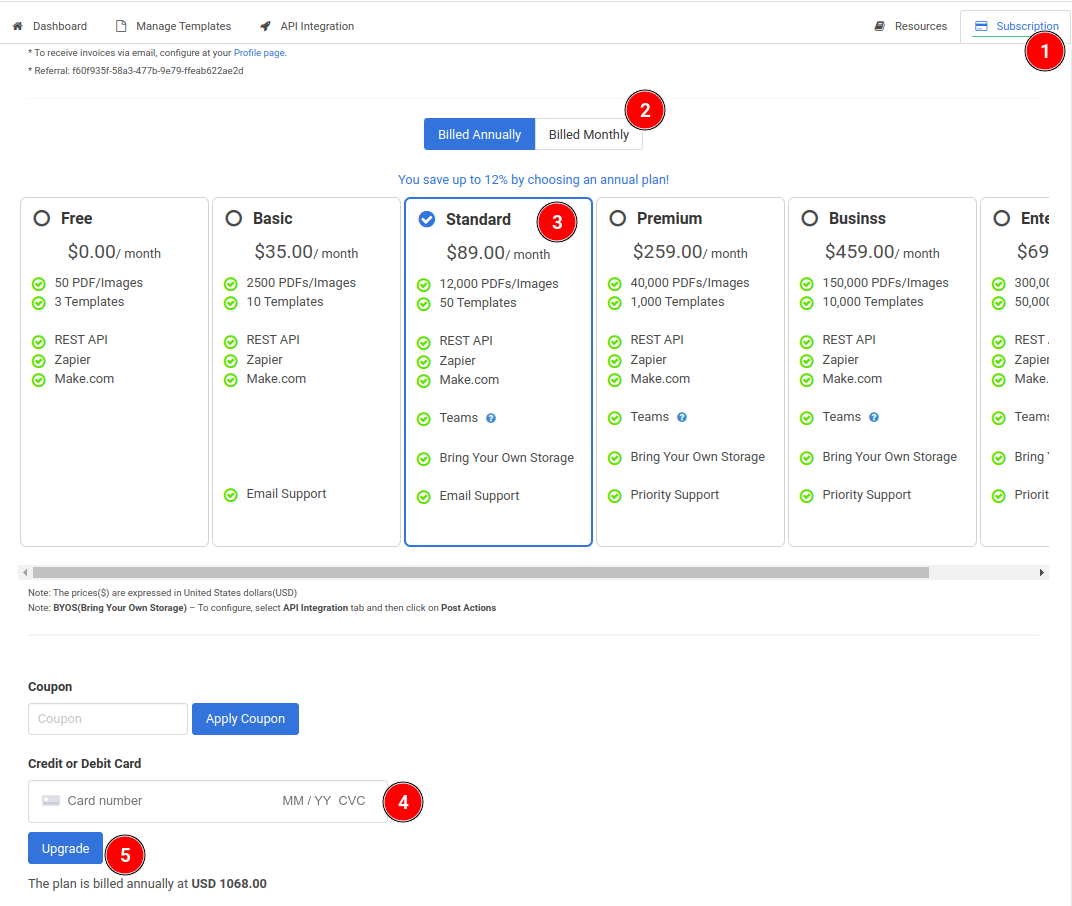Click Teams help icon in Businss plan

(874, 417)
